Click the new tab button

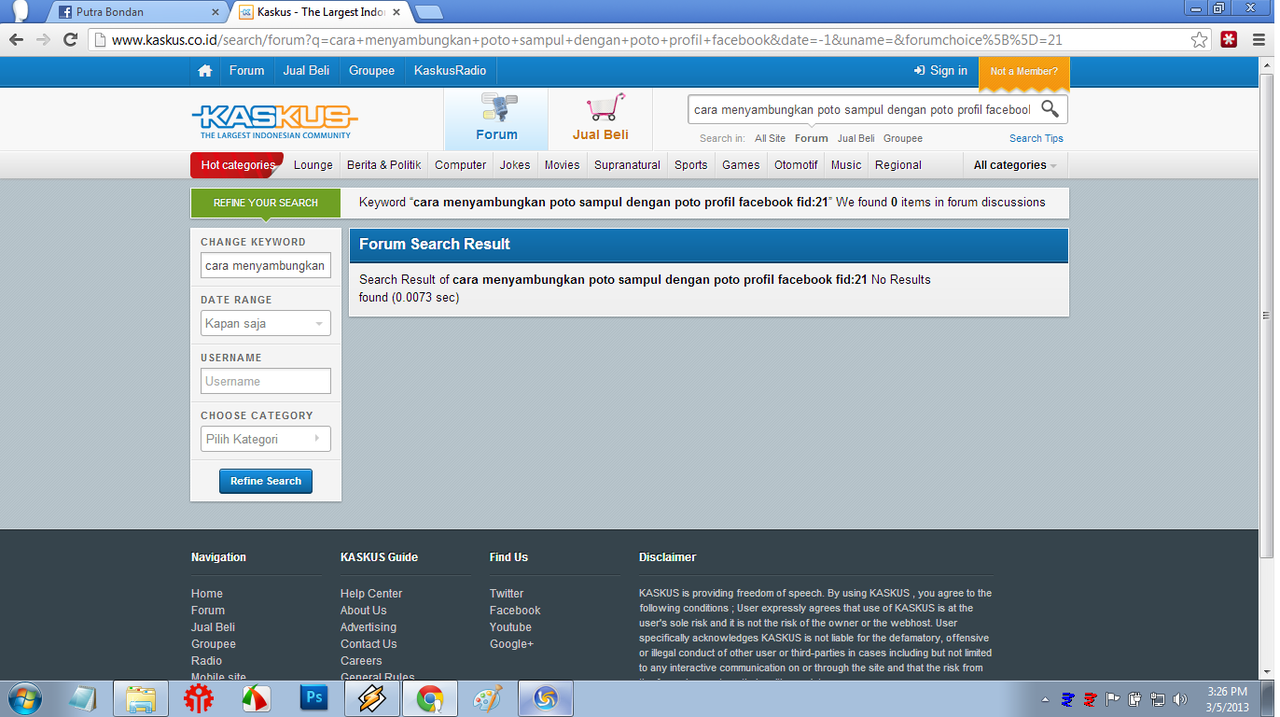pos(429,12)
